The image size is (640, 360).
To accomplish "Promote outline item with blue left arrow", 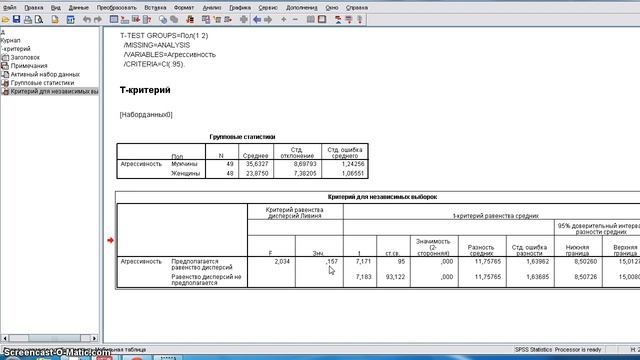I will (257, 20).
